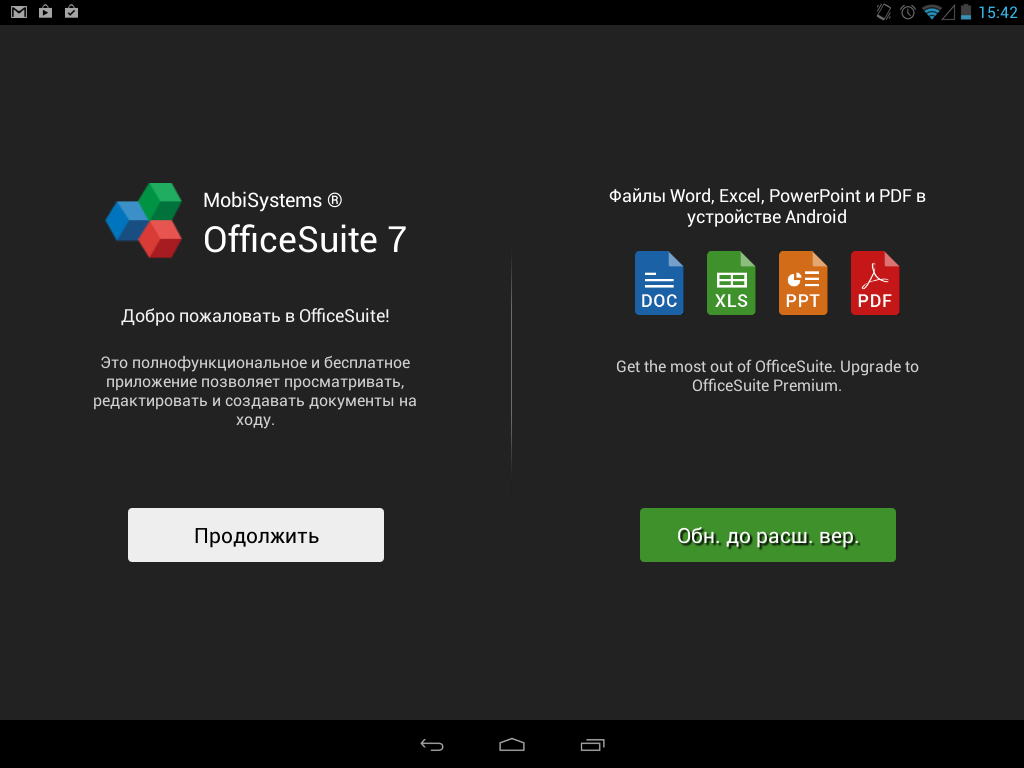This screenshot has height=768, width=1024.
Task: Open the checkmark bag notification icon
Action: point(71,12)
